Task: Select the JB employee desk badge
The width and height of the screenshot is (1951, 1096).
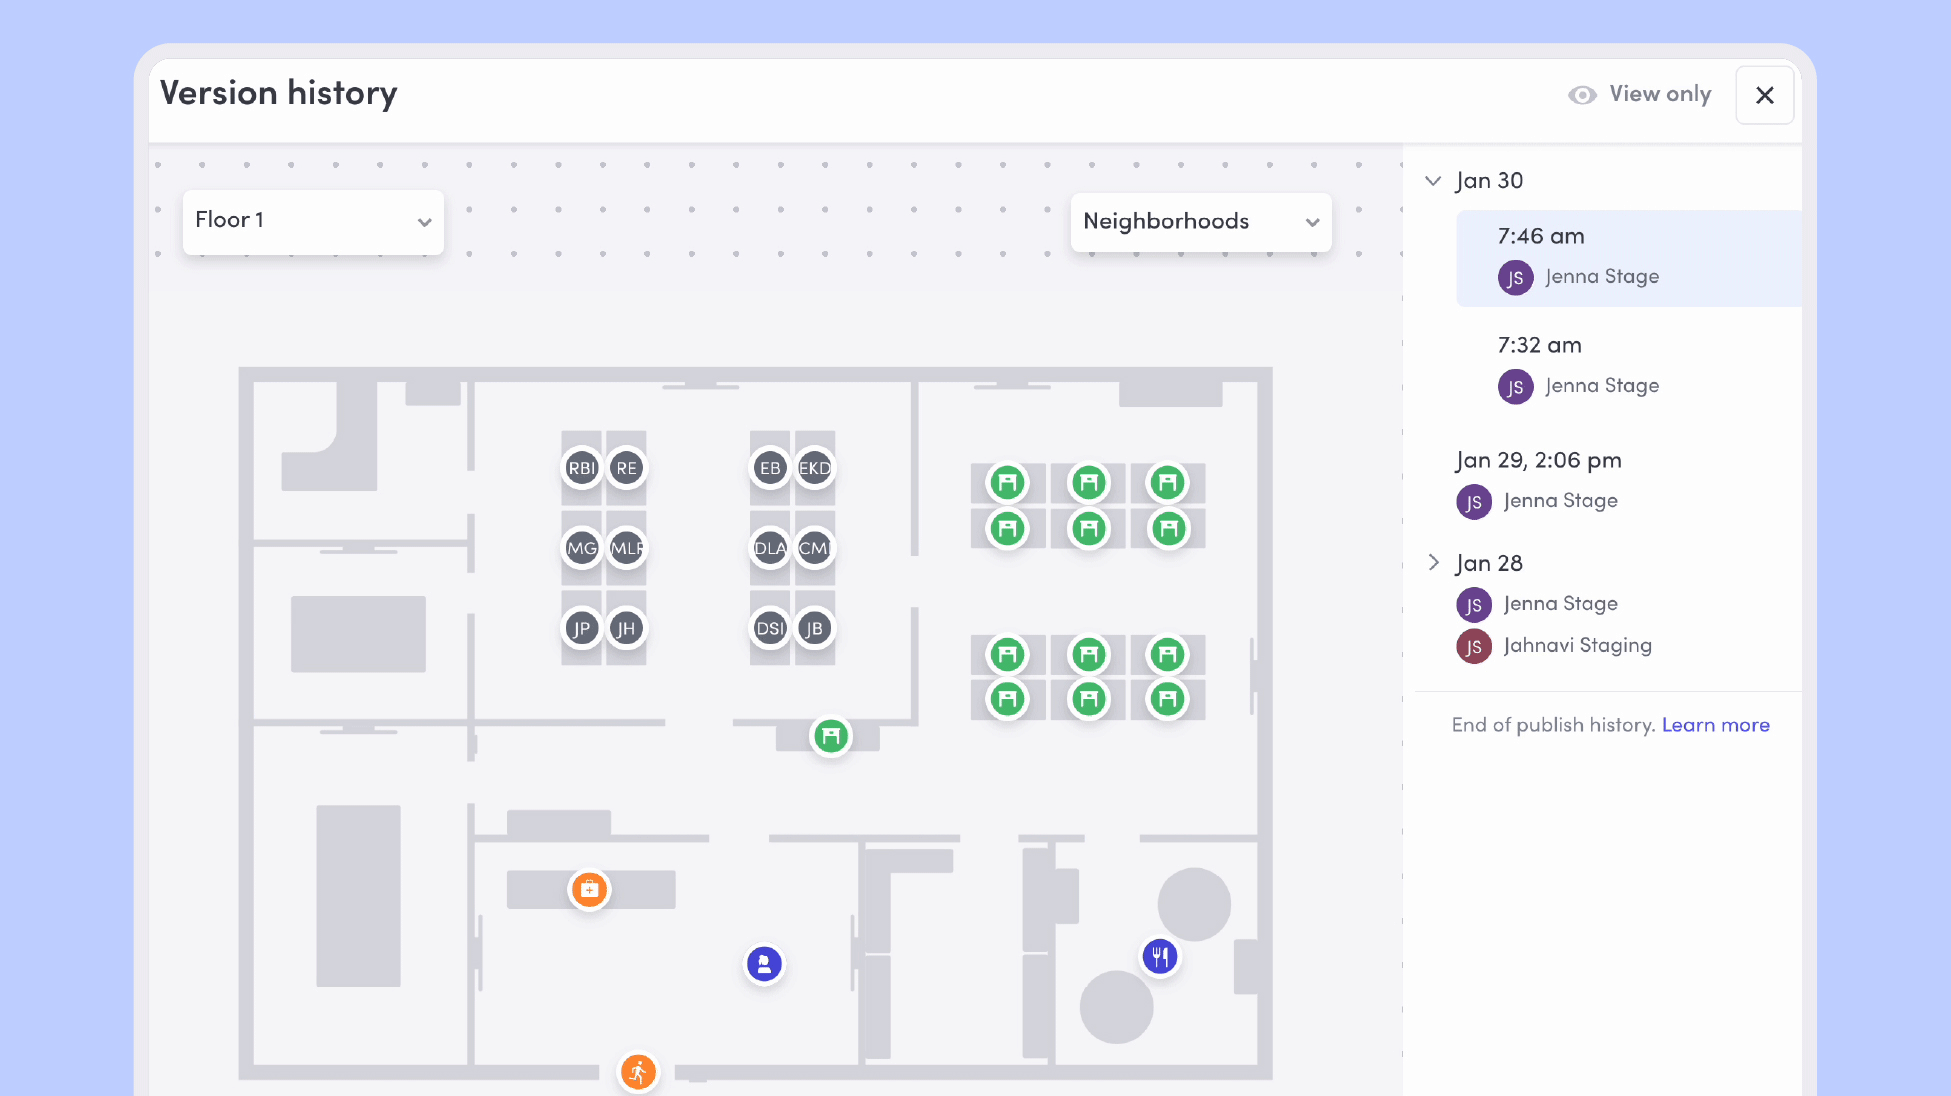Action: coord(814,628)
